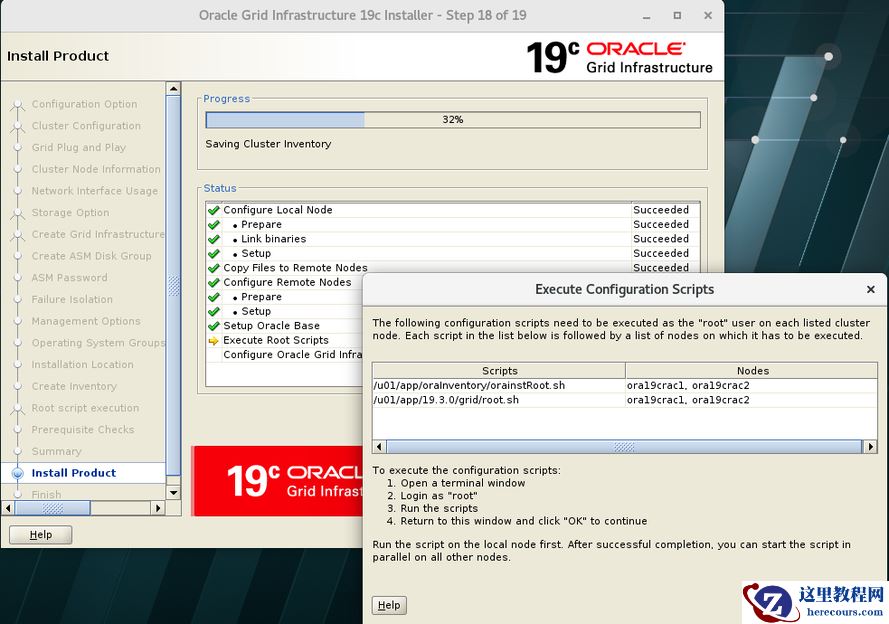889x624 pixels.
Task: Select Install Product step in sidebar
Action: click(x=73, y=473)
